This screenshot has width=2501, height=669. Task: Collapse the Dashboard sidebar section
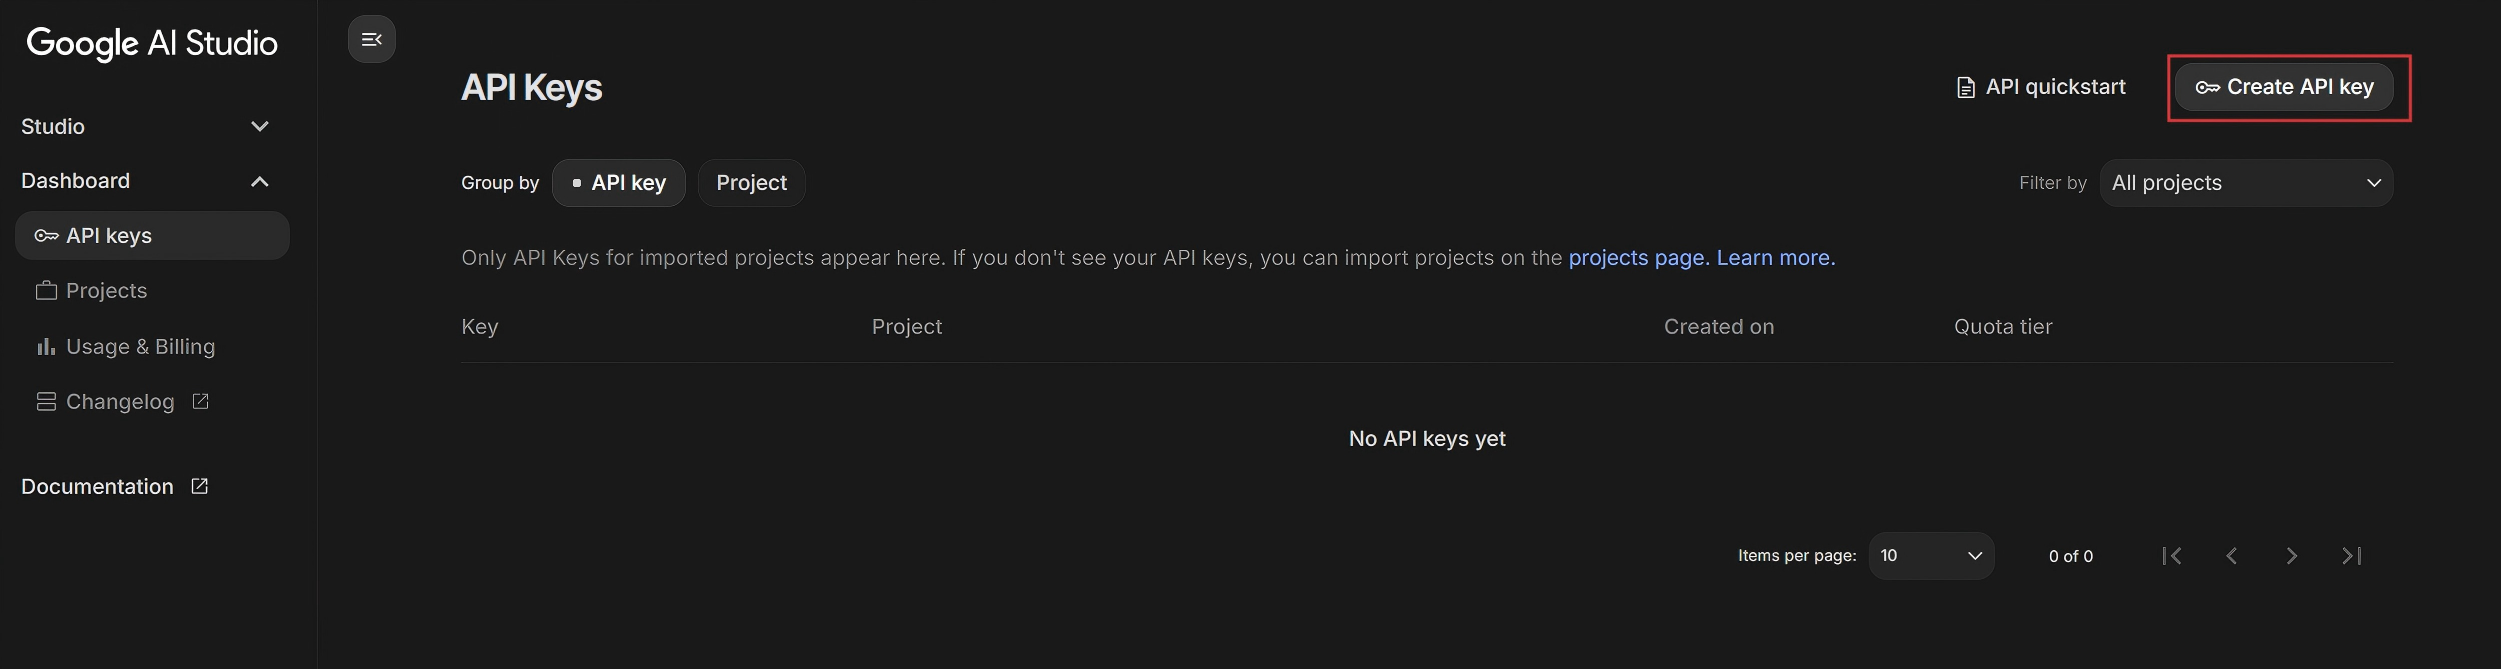(259, 181)
